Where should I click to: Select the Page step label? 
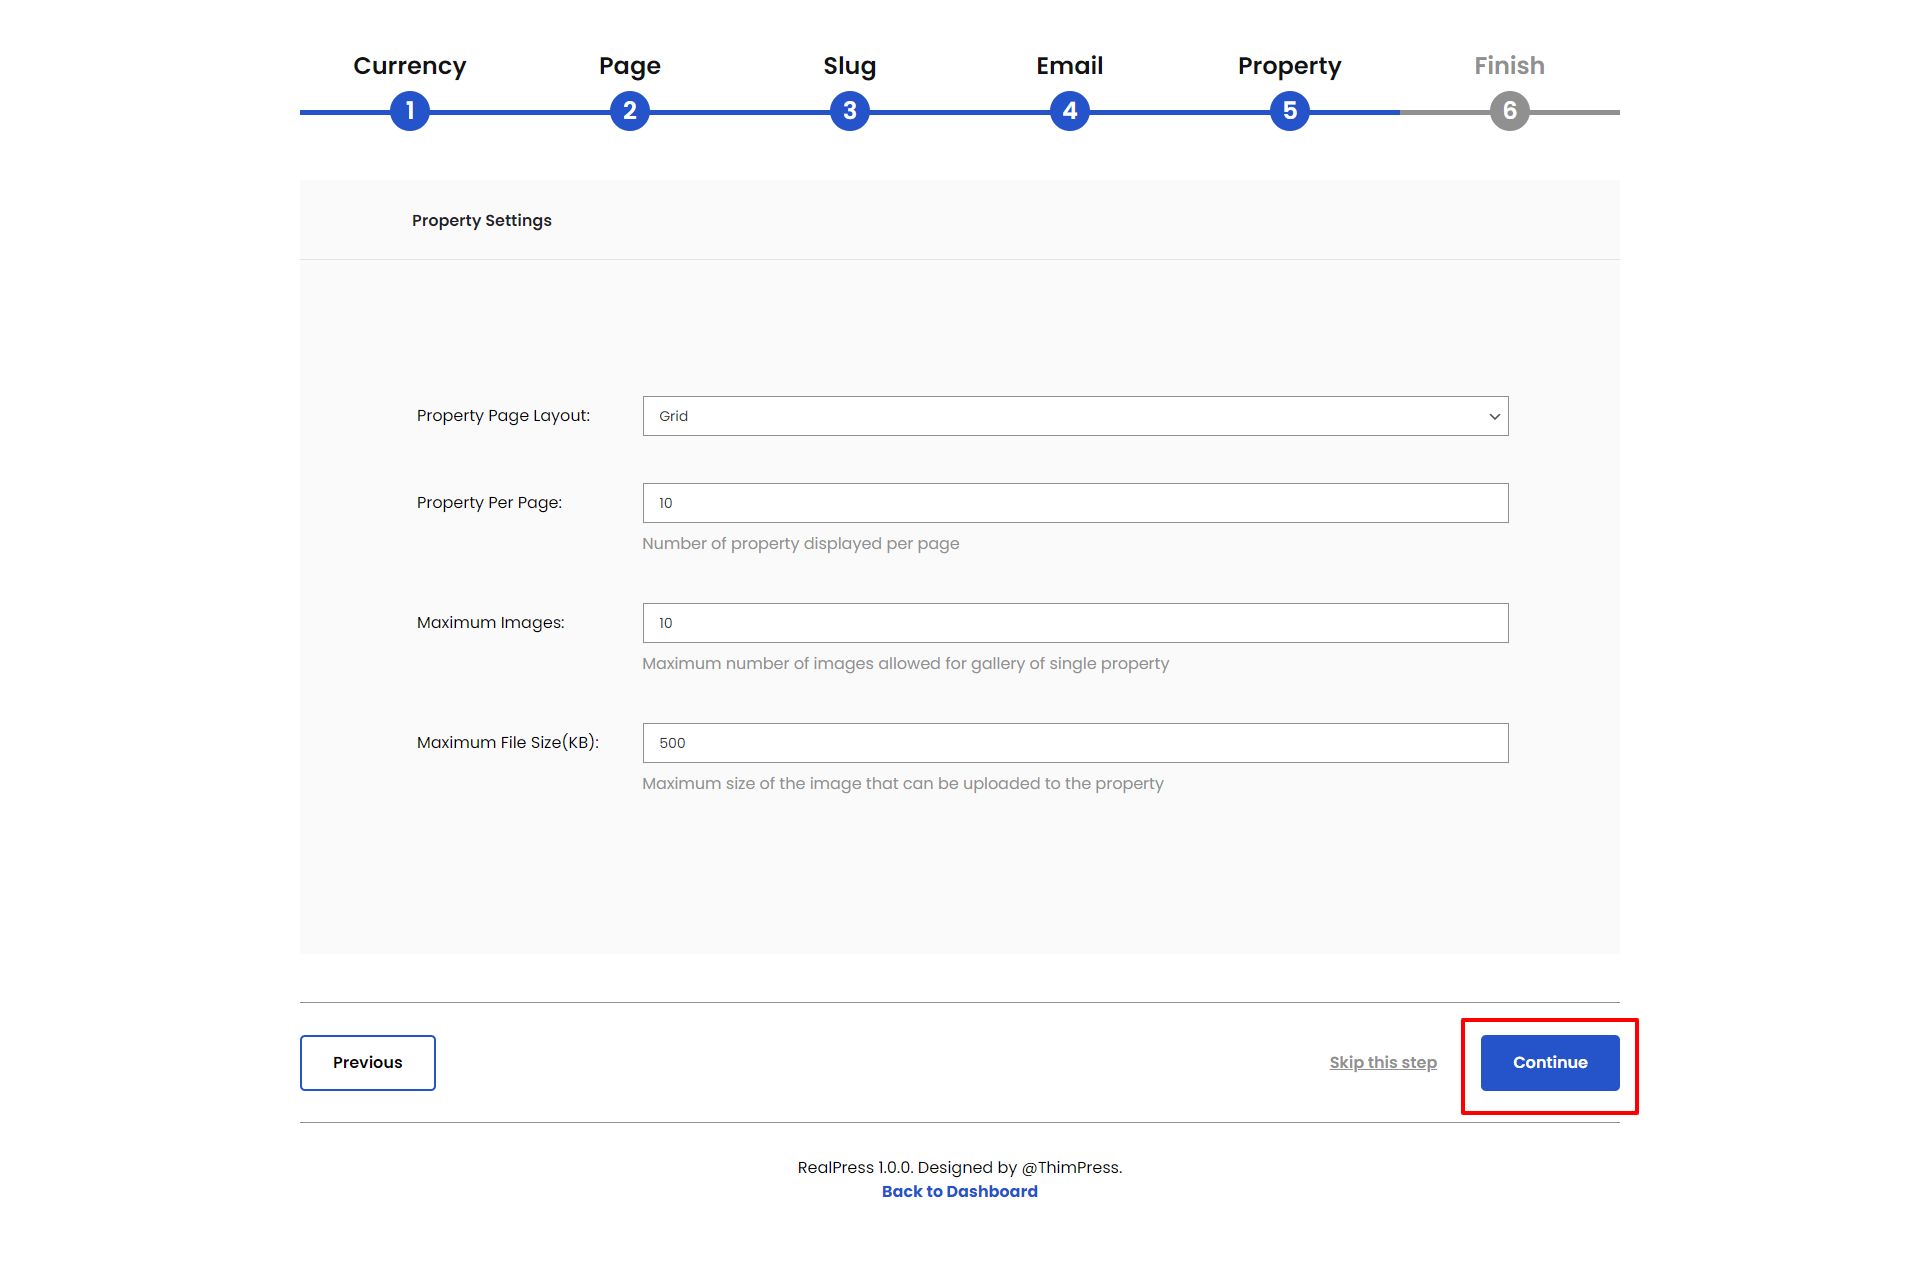(x=630, y=66)
